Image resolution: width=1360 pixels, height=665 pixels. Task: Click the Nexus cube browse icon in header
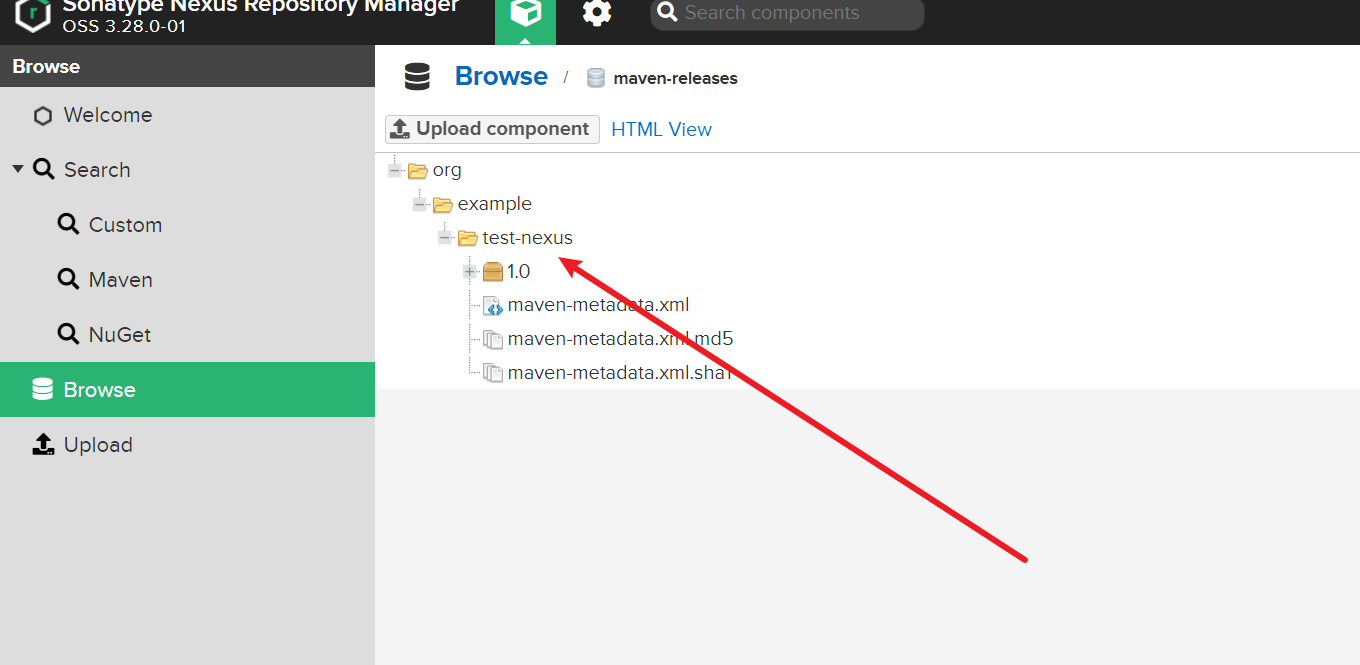(525, 14)
